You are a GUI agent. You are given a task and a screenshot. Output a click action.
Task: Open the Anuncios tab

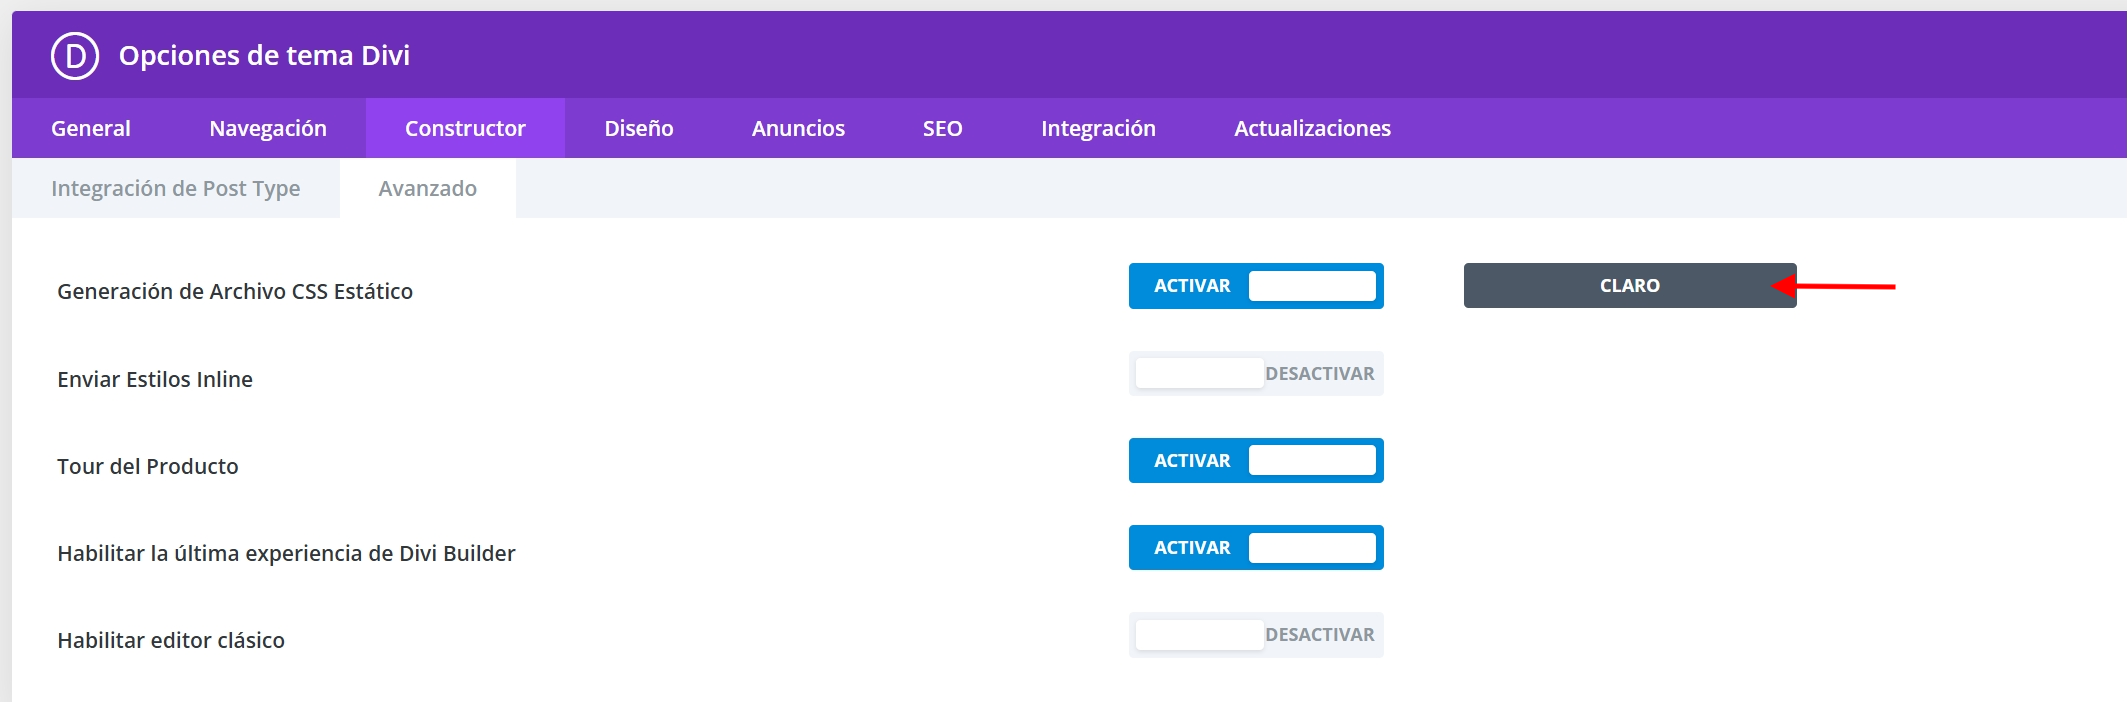coord(798,128)
